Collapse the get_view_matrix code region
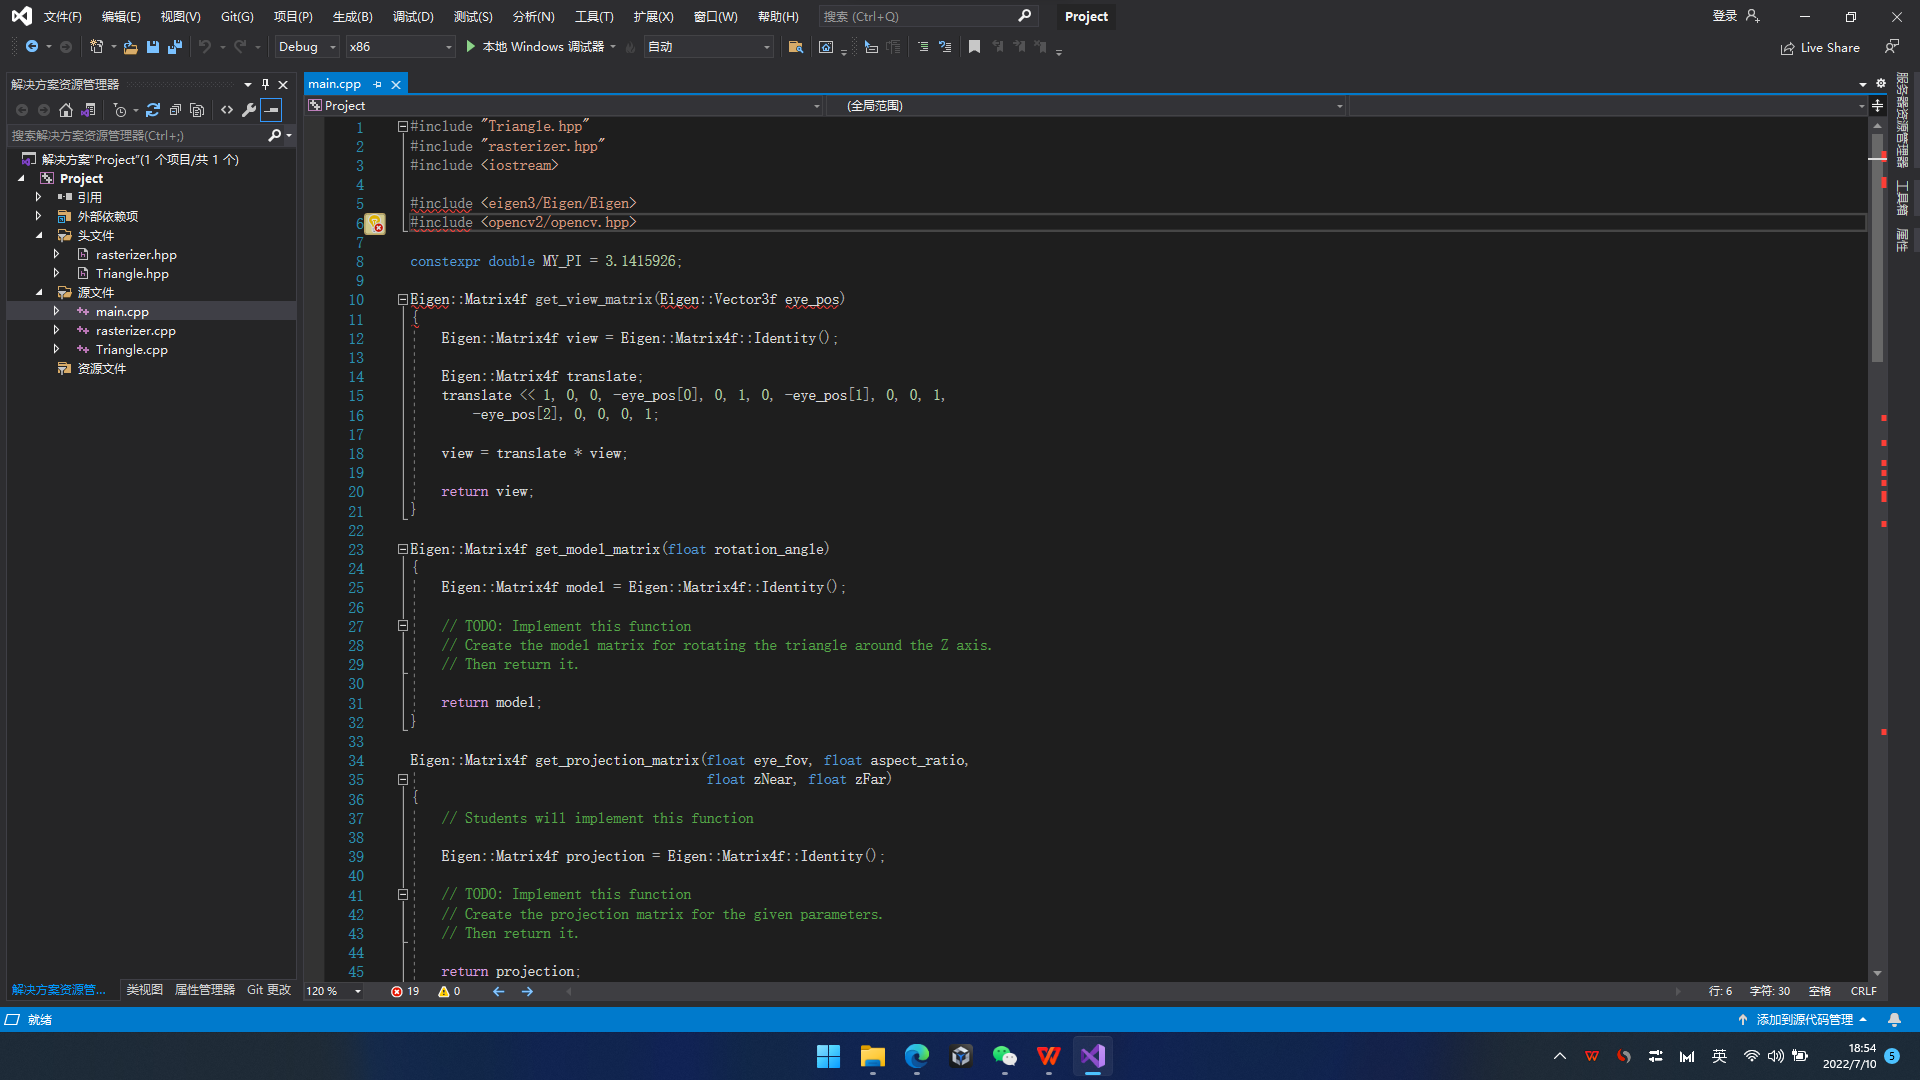This screenshot has width=1920, height=1080. pos(402,299)
